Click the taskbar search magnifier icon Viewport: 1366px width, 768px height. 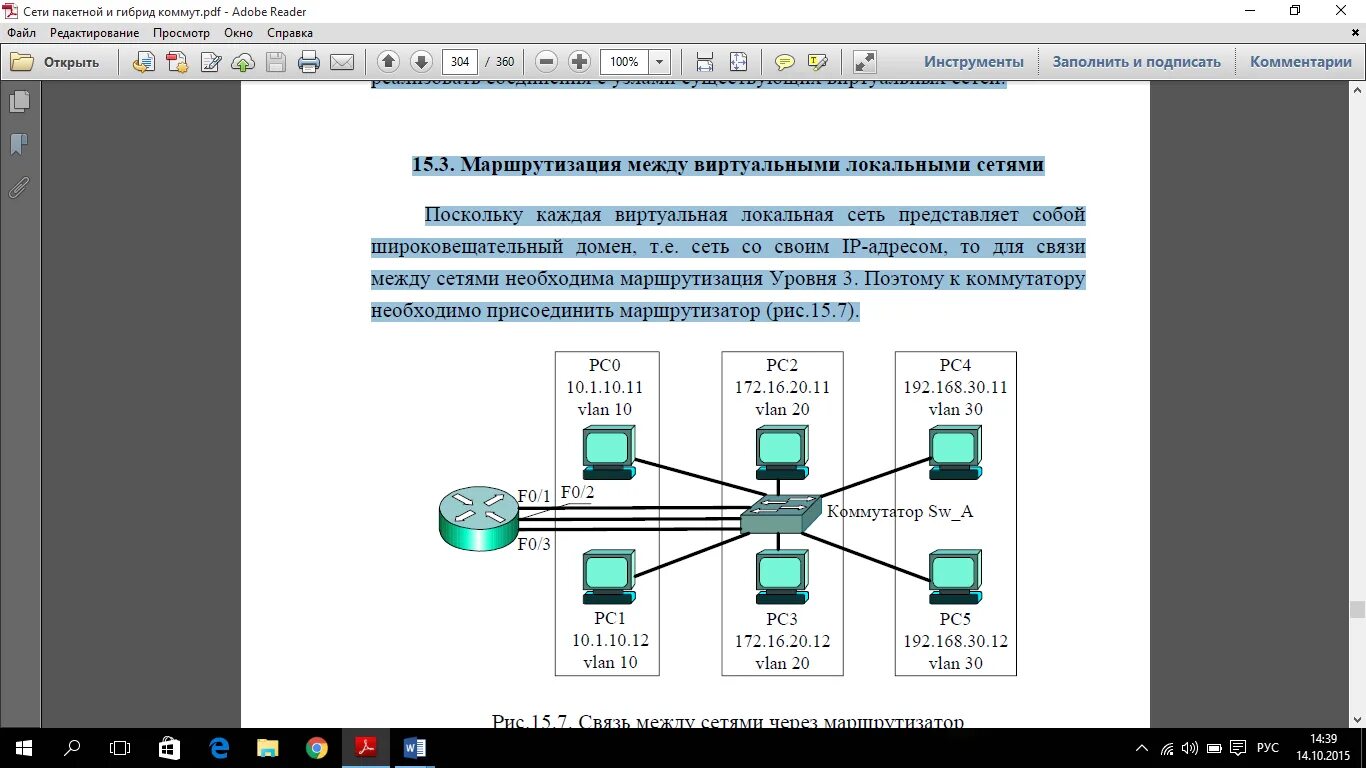coord(72,747)
